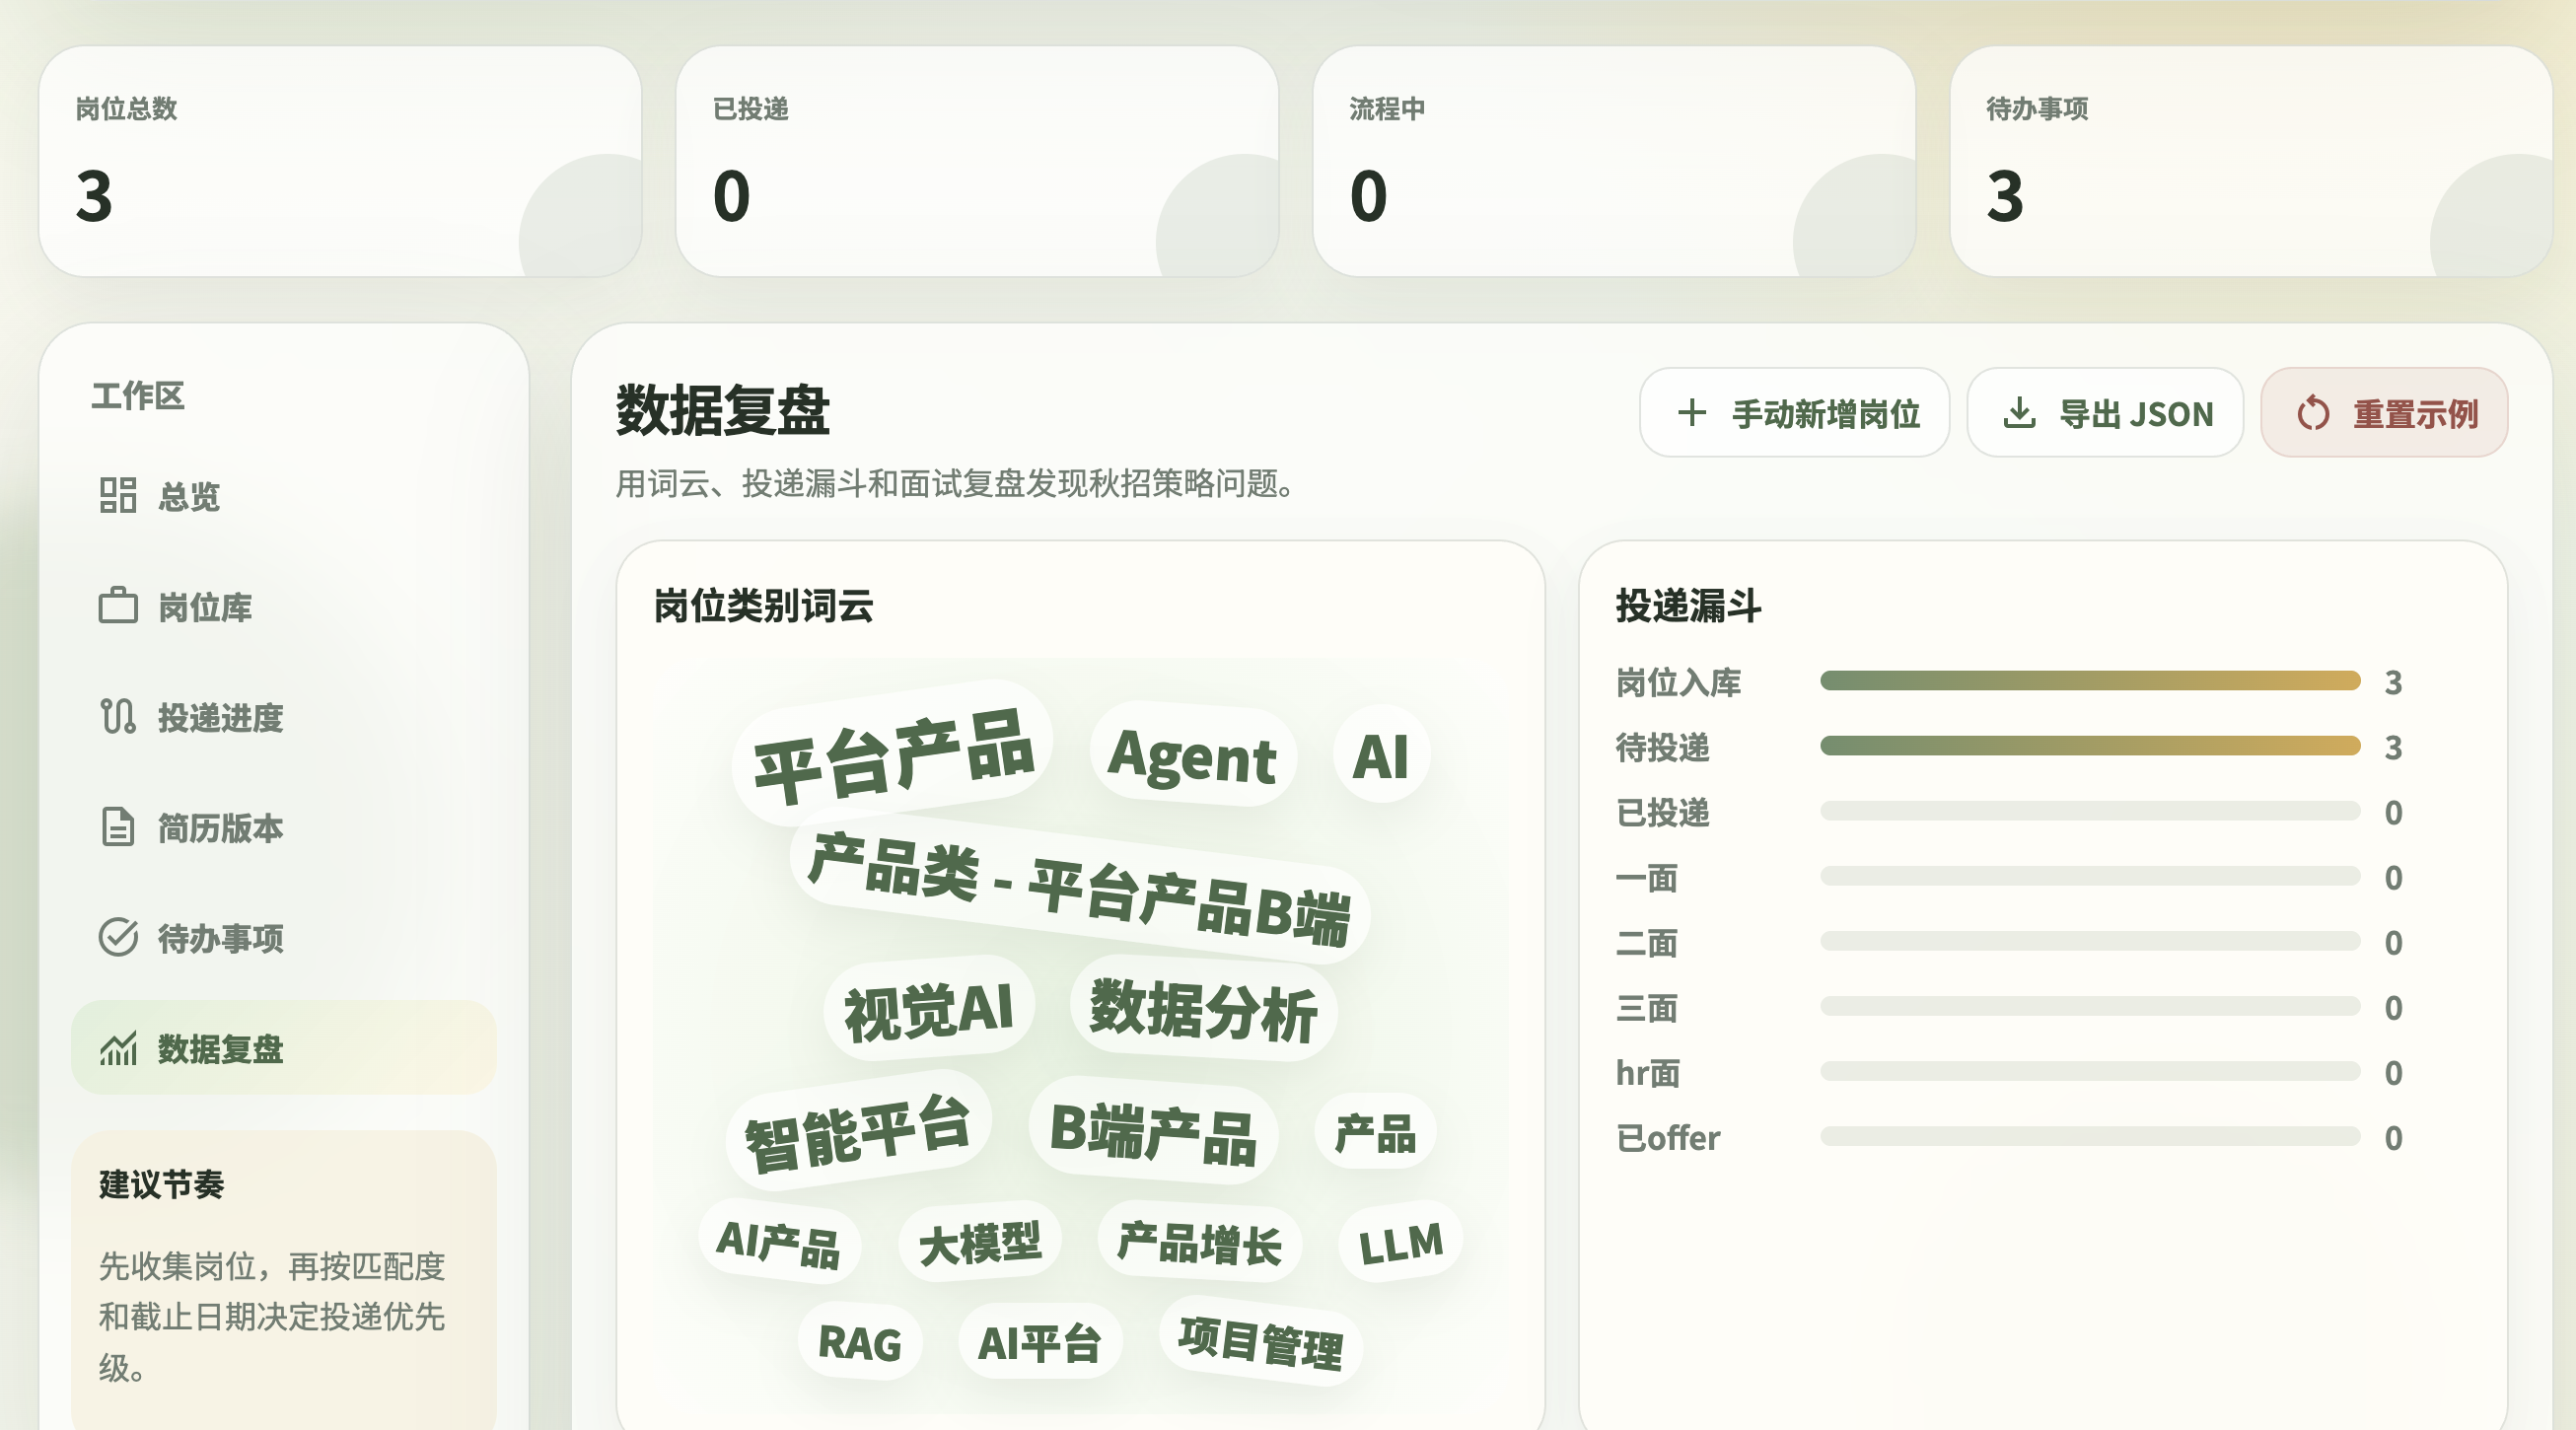Click the 岗位总数 stat card

(x=340, y=161)
